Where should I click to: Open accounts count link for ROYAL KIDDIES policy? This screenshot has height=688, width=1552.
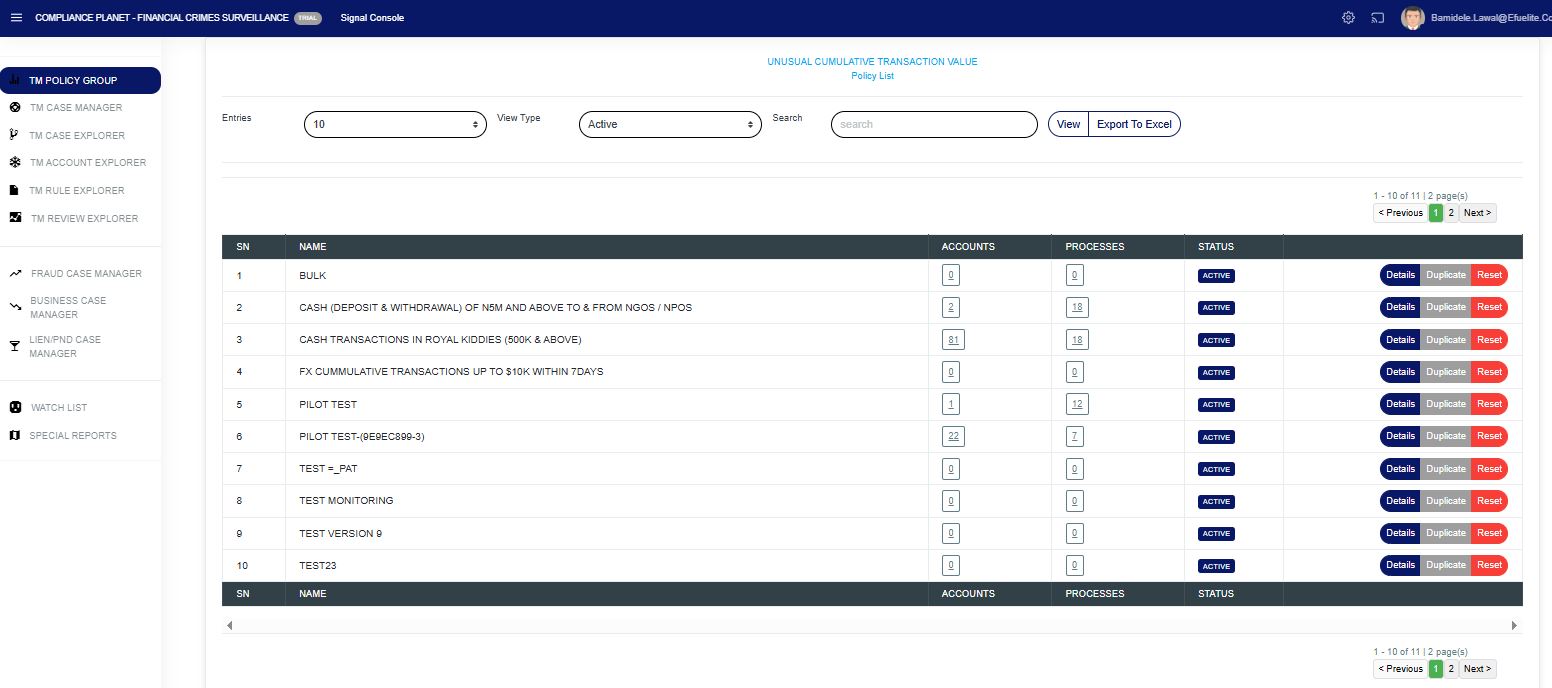point(952,339)
